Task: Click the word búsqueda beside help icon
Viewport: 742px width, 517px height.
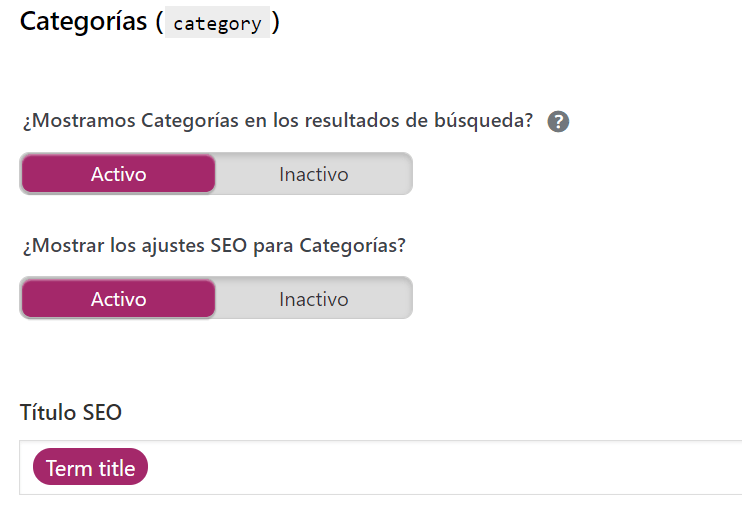Action: pos(483,121)
